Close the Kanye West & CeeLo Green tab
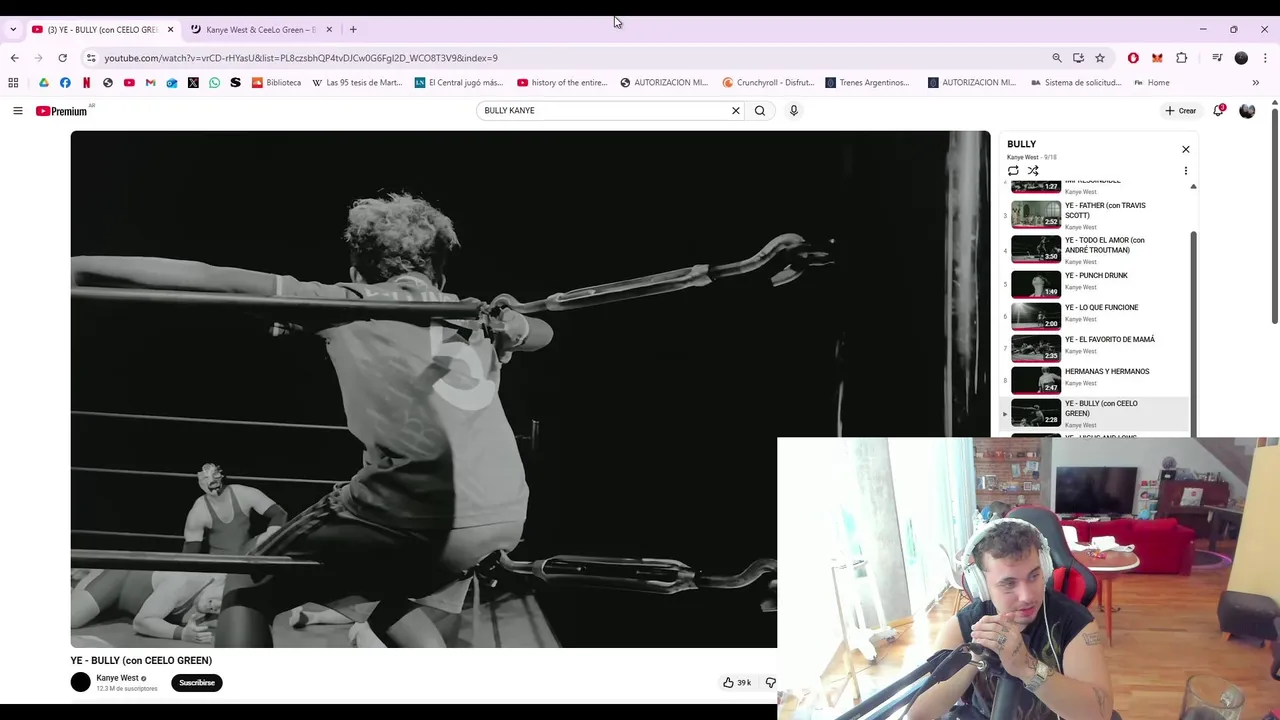 [x=329, y=30]
